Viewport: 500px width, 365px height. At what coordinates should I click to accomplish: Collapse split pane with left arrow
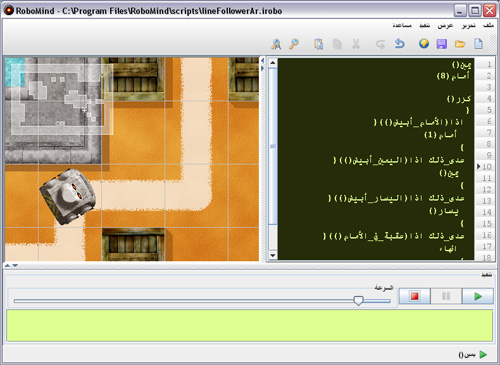[262, 61]
